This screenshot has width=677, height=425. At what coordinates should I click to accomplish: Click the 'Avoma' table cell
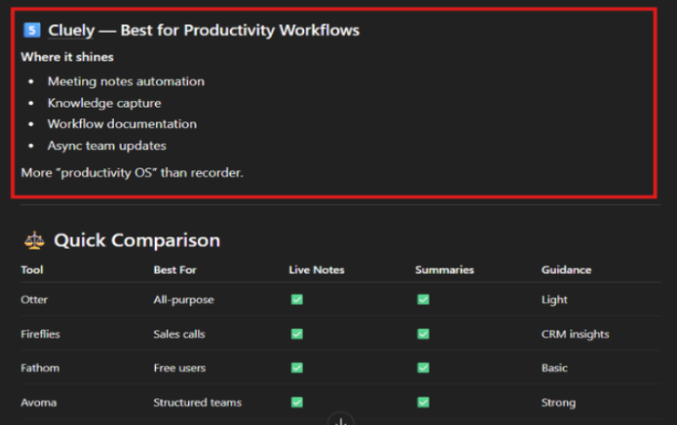click(38, 403)
